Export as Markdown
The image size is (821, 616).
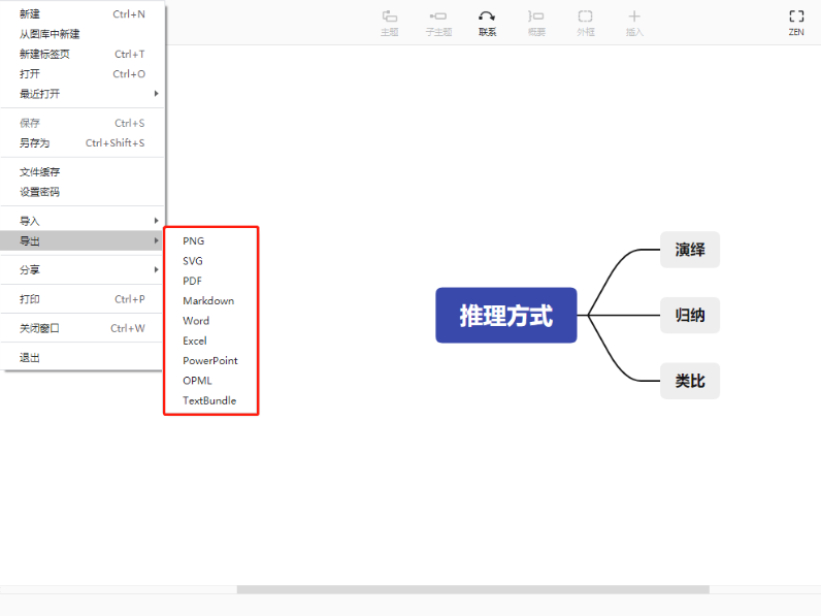(211, 301)
